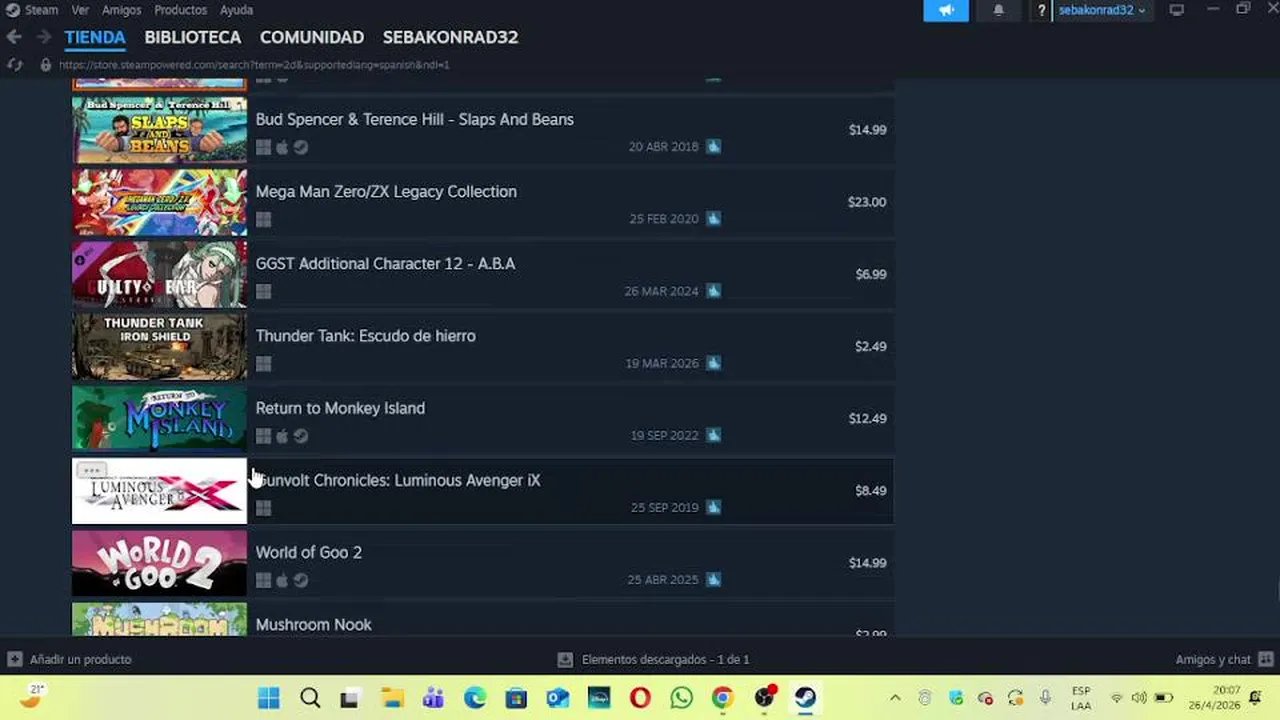Open the sebakonrad32 account dropdown
This screenshot has width=1280, height=720.
click(1102, 10)
